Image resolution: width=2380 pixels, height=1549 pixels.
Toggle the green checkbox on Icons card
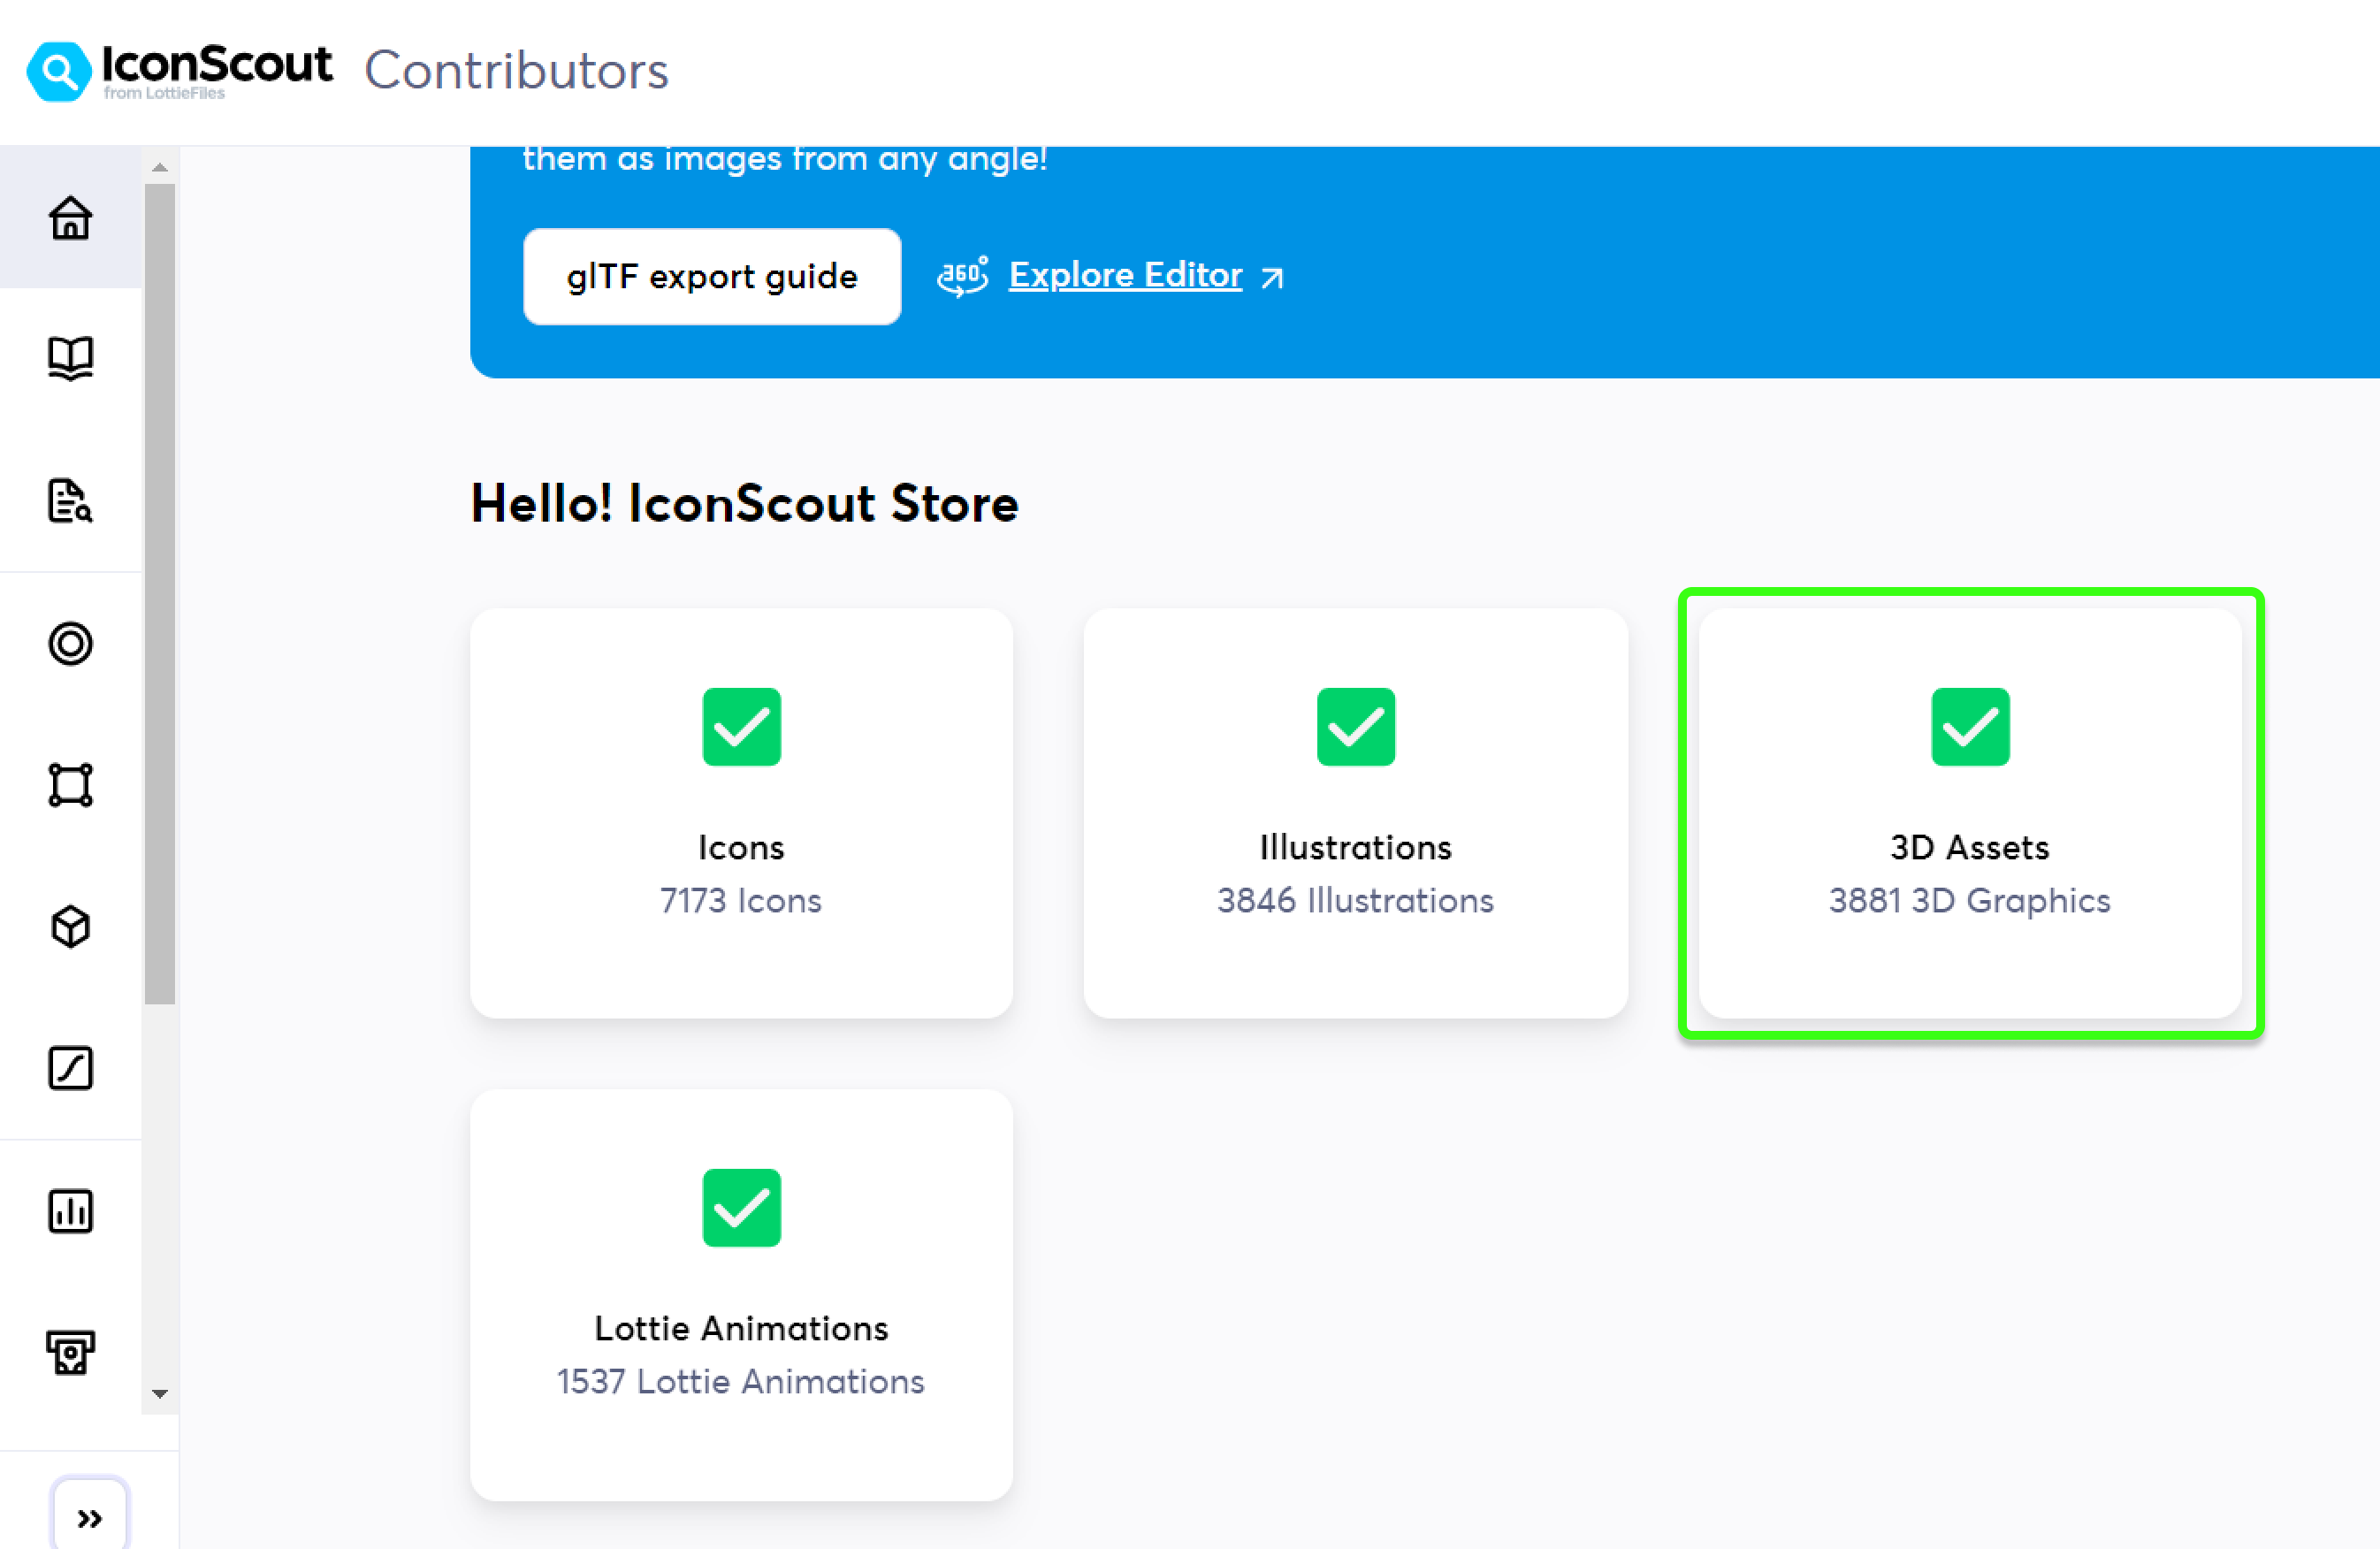741,727
